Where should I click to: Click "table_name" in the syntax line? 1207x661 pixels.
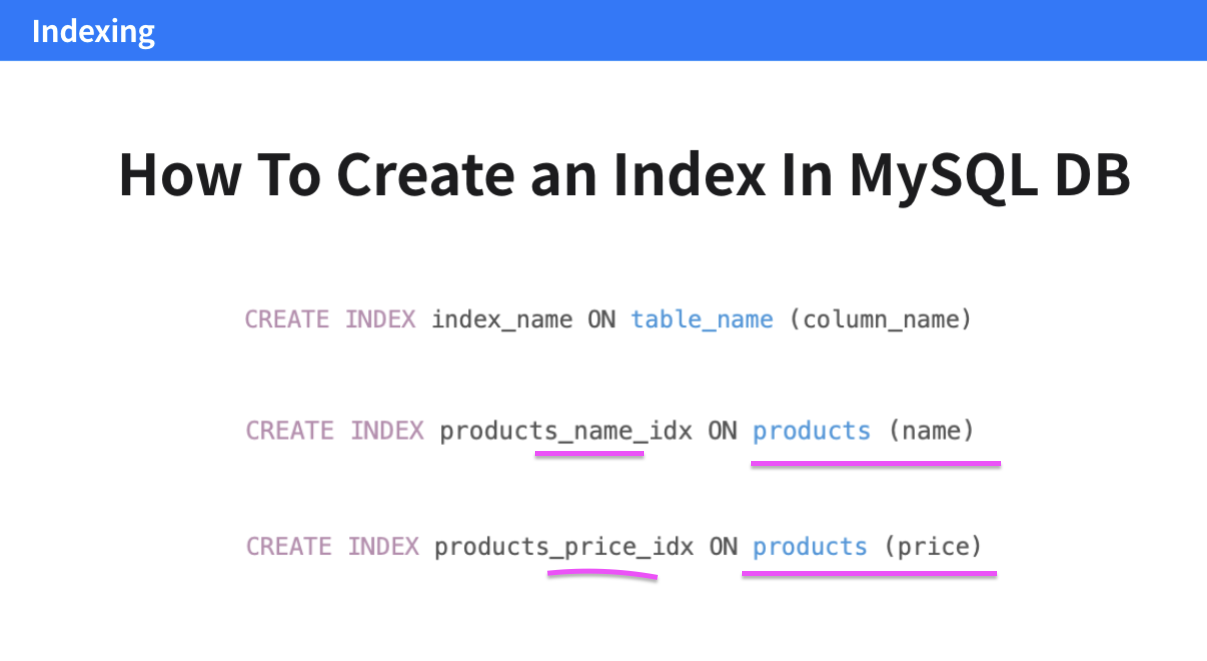click(x=702, y=320)
